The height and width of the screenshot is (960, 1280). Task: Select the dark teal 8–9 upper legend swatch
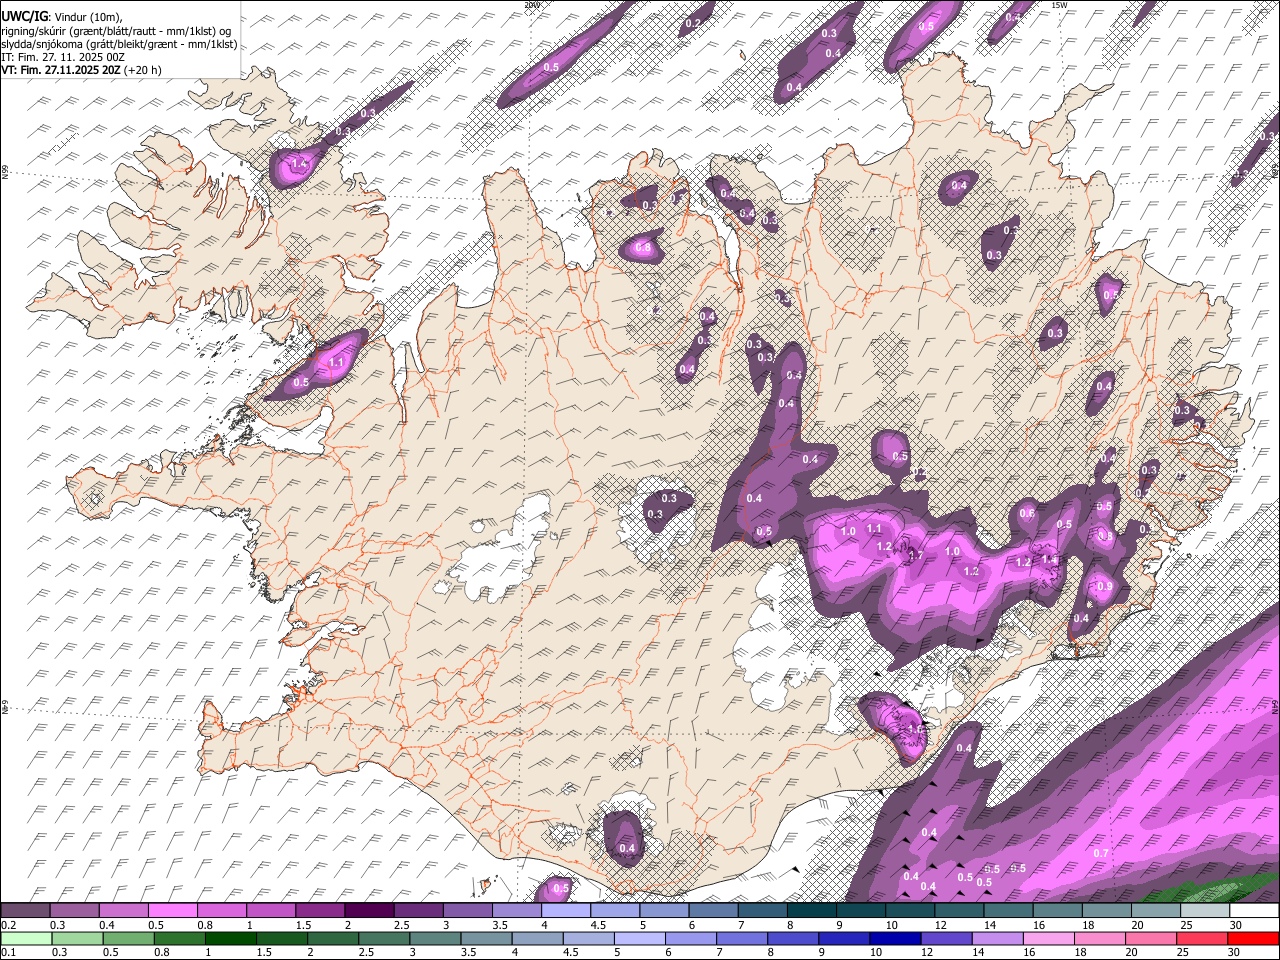pyautogui.click(x=811, y=911)
